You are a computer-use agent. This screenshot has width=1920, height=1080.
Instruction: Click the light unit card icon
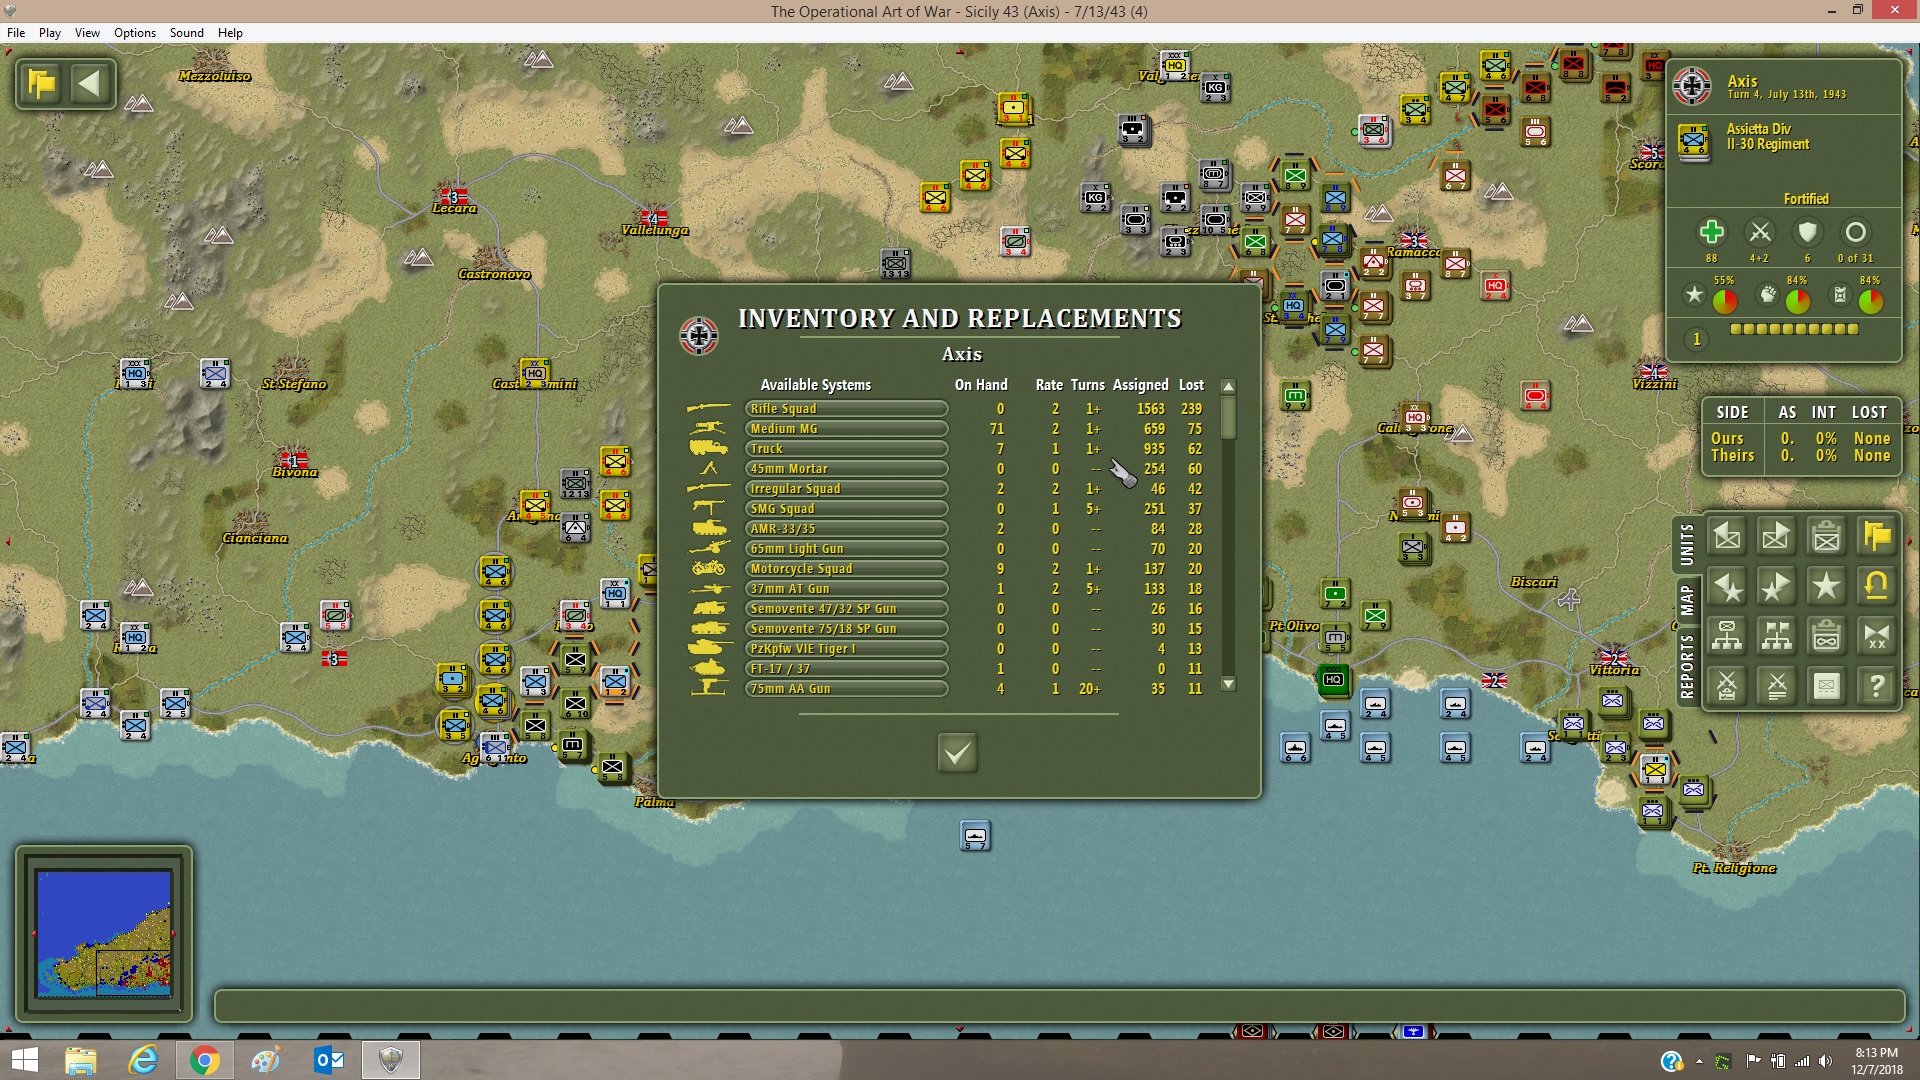click(x=1827, y=686)
